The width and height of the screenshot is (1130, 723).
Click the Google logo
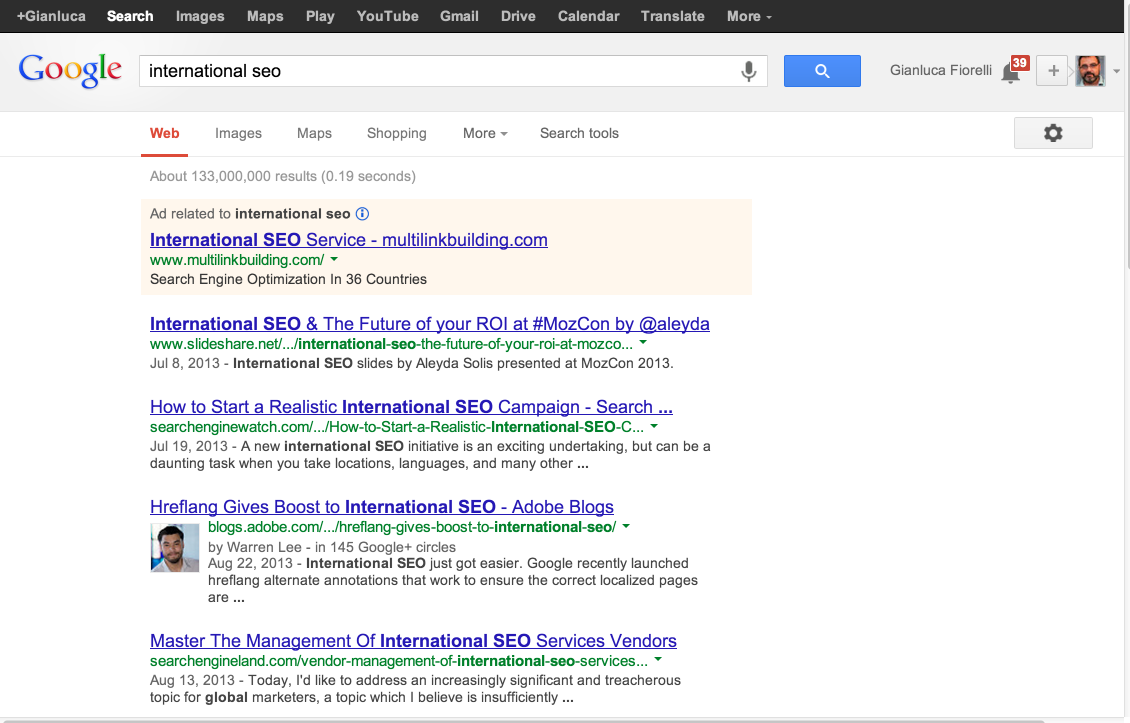(x=70, y=71)
